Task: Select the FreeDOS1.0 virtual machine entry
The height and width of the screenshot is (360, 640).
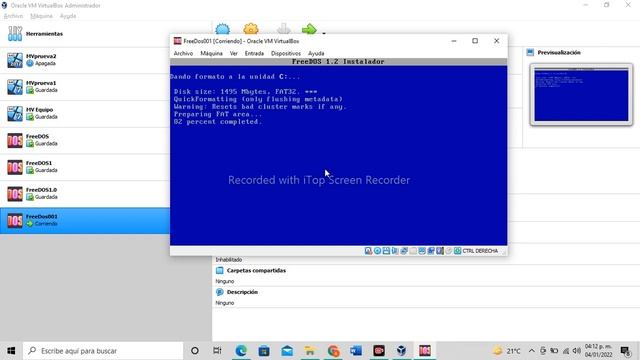Action: [x=85, y=194]
